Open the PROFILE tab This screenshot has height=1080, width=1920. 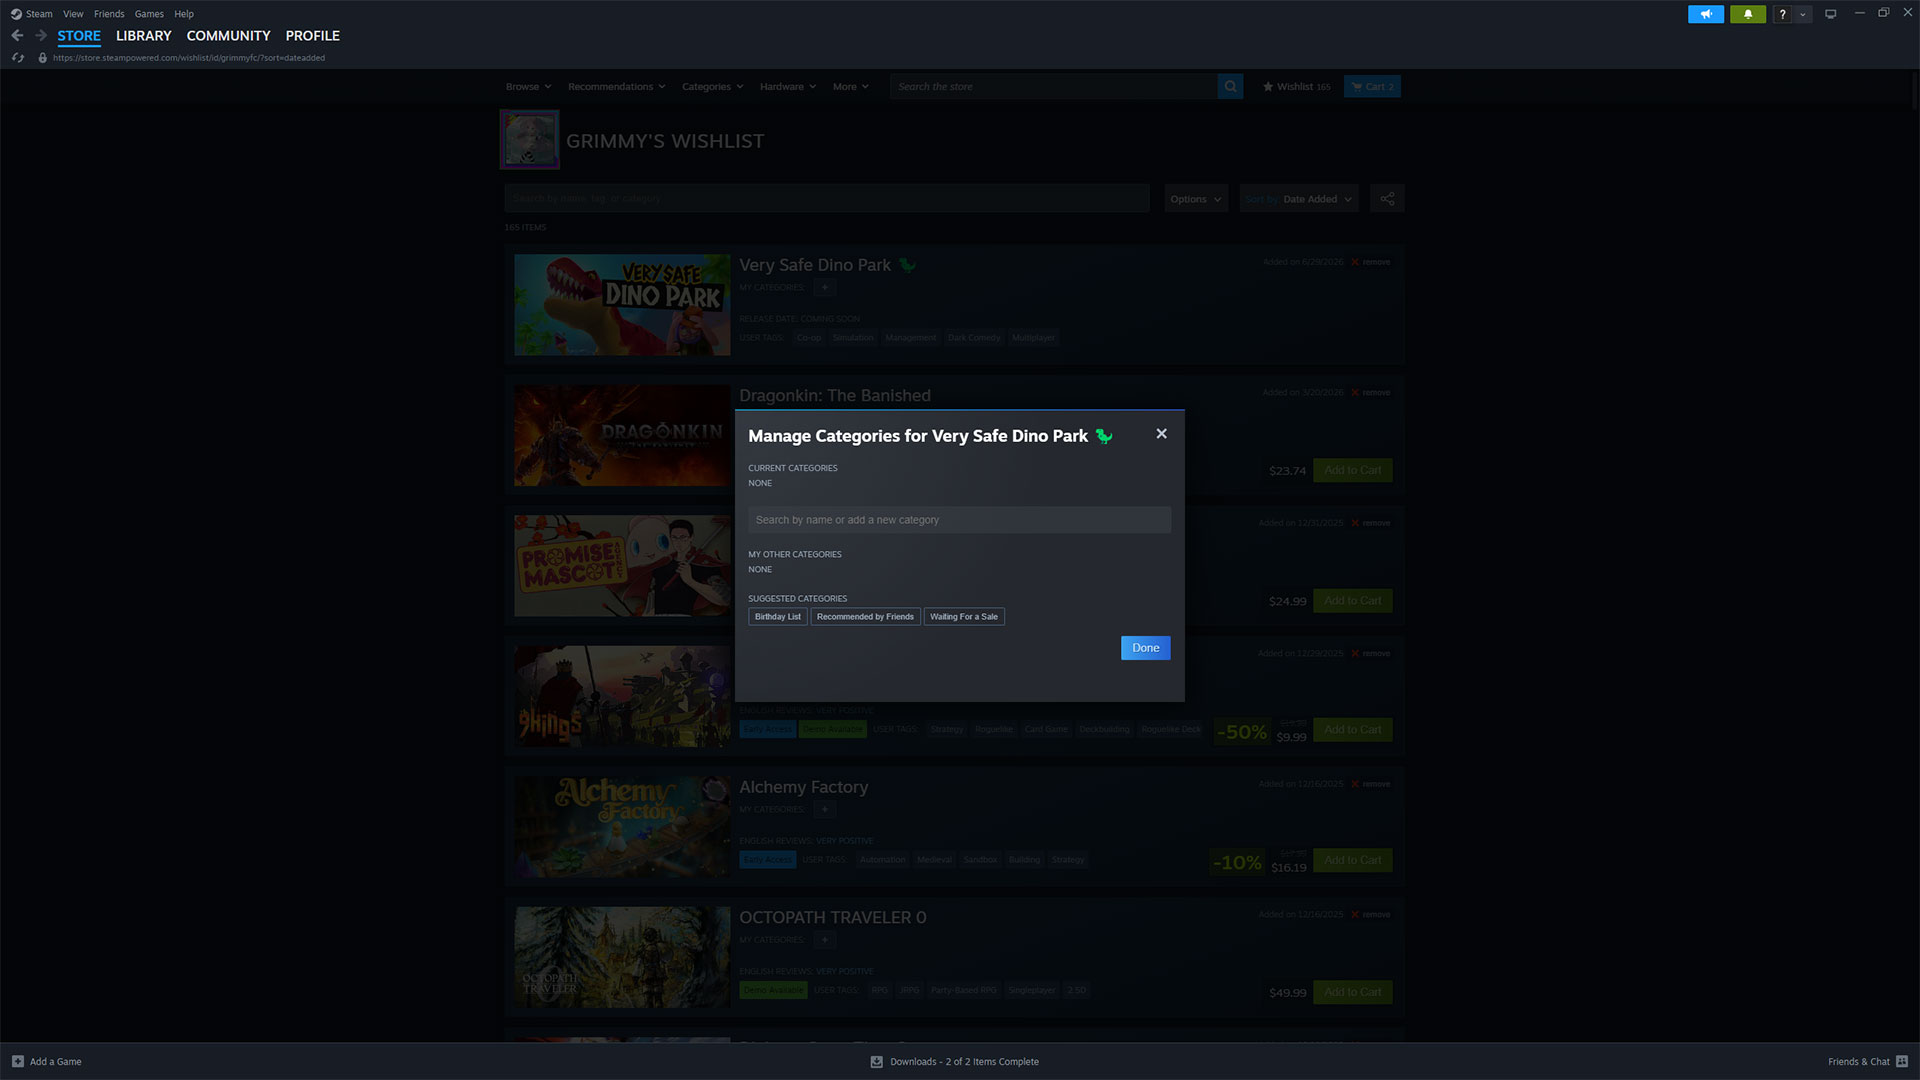click(313, 35)
